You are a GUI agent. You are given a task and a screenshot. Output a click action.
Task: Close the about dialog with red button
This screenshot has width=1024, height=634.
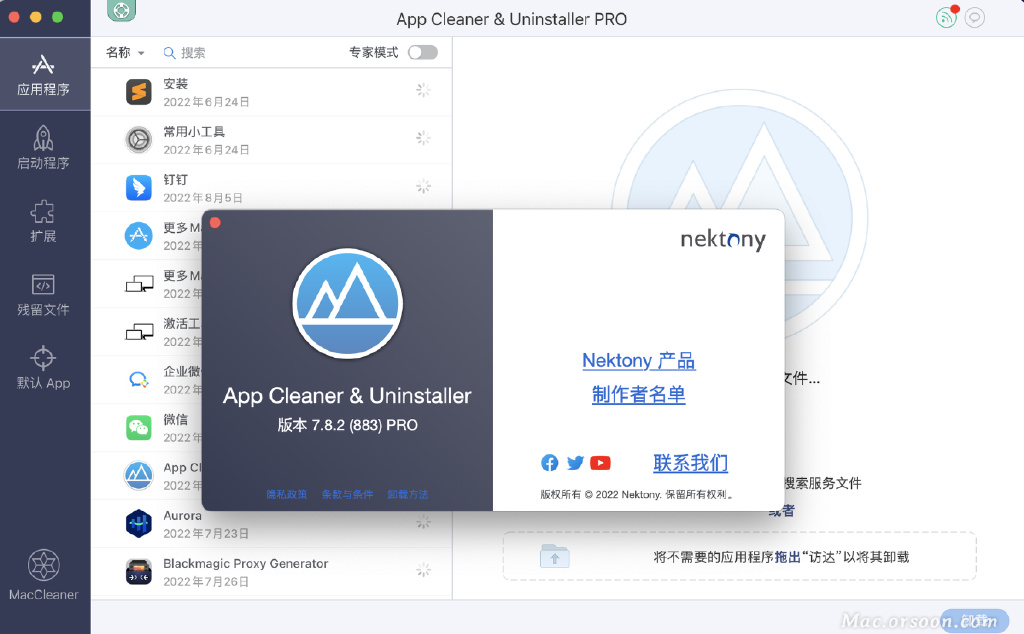215,223
